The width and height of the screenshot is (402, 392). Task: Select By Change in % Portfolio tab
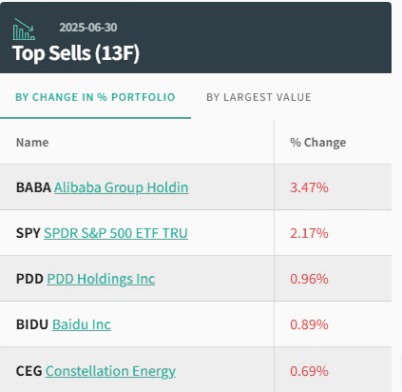pyautogui.click(x=95, y=97)
